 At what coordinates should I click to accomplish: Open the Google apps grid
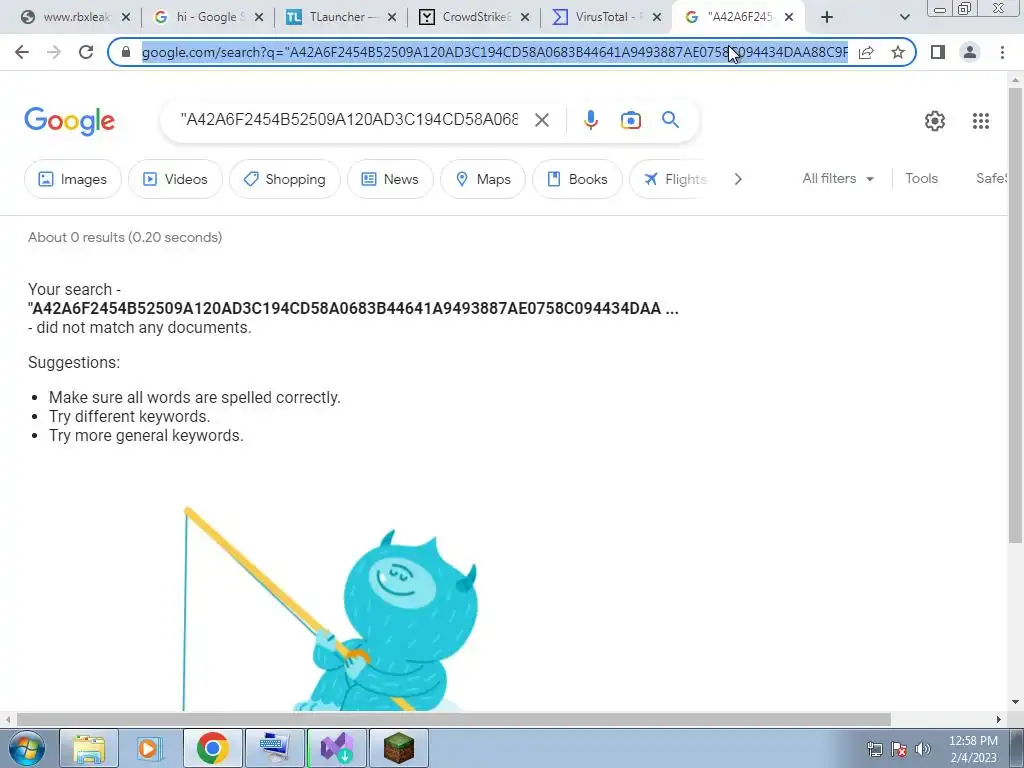click(980, 121)
